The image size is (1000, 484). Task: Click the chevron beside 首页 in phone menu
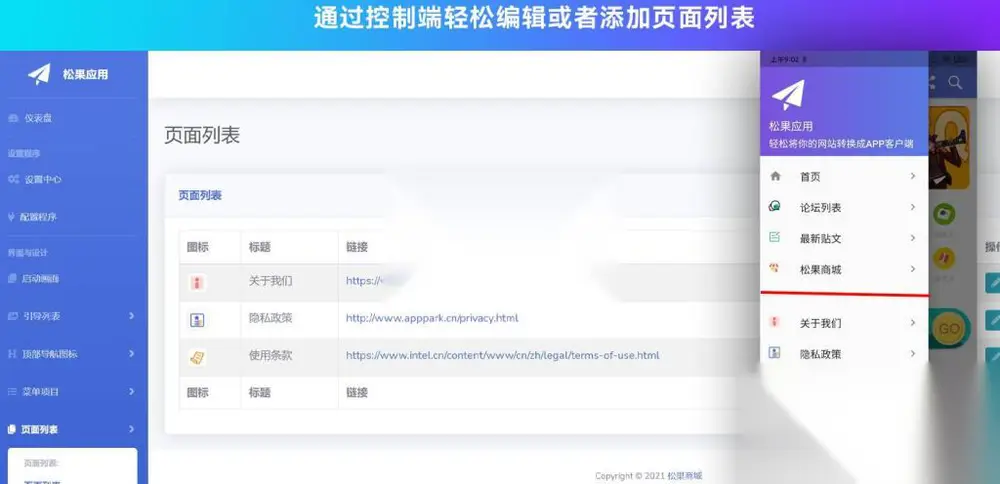(913, 176)
